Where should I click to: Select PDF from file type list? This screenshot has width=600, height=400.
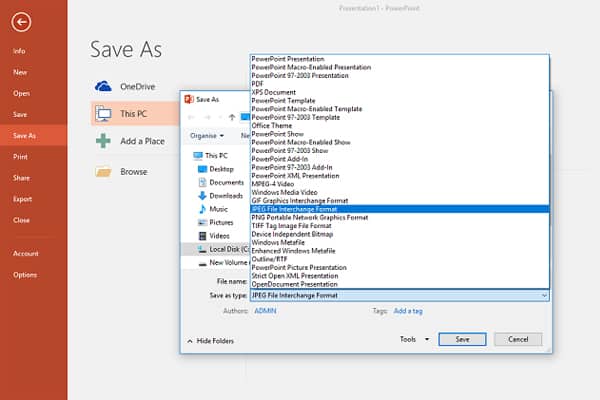pos(257,83)
